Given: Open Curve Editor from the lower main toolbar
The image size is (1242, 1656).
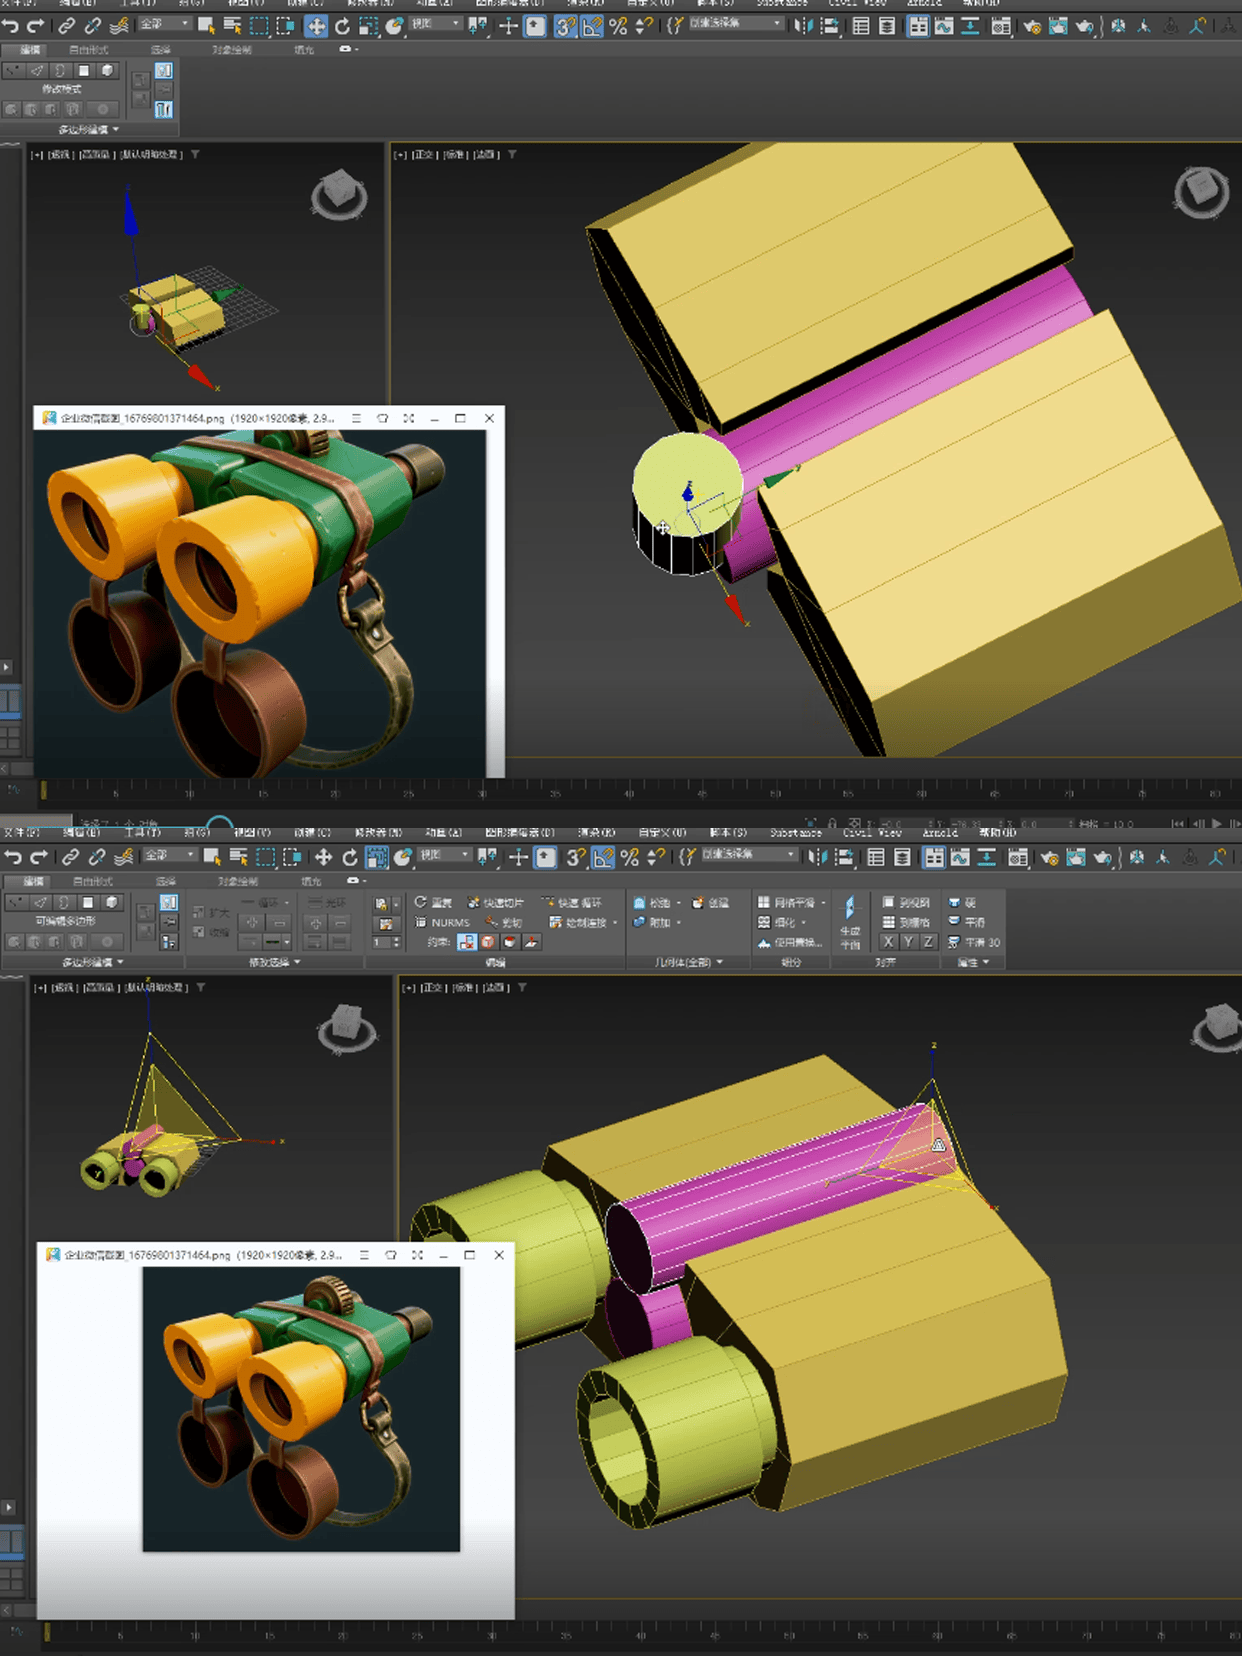Looking at the screenshot, I should coord(960,857).
